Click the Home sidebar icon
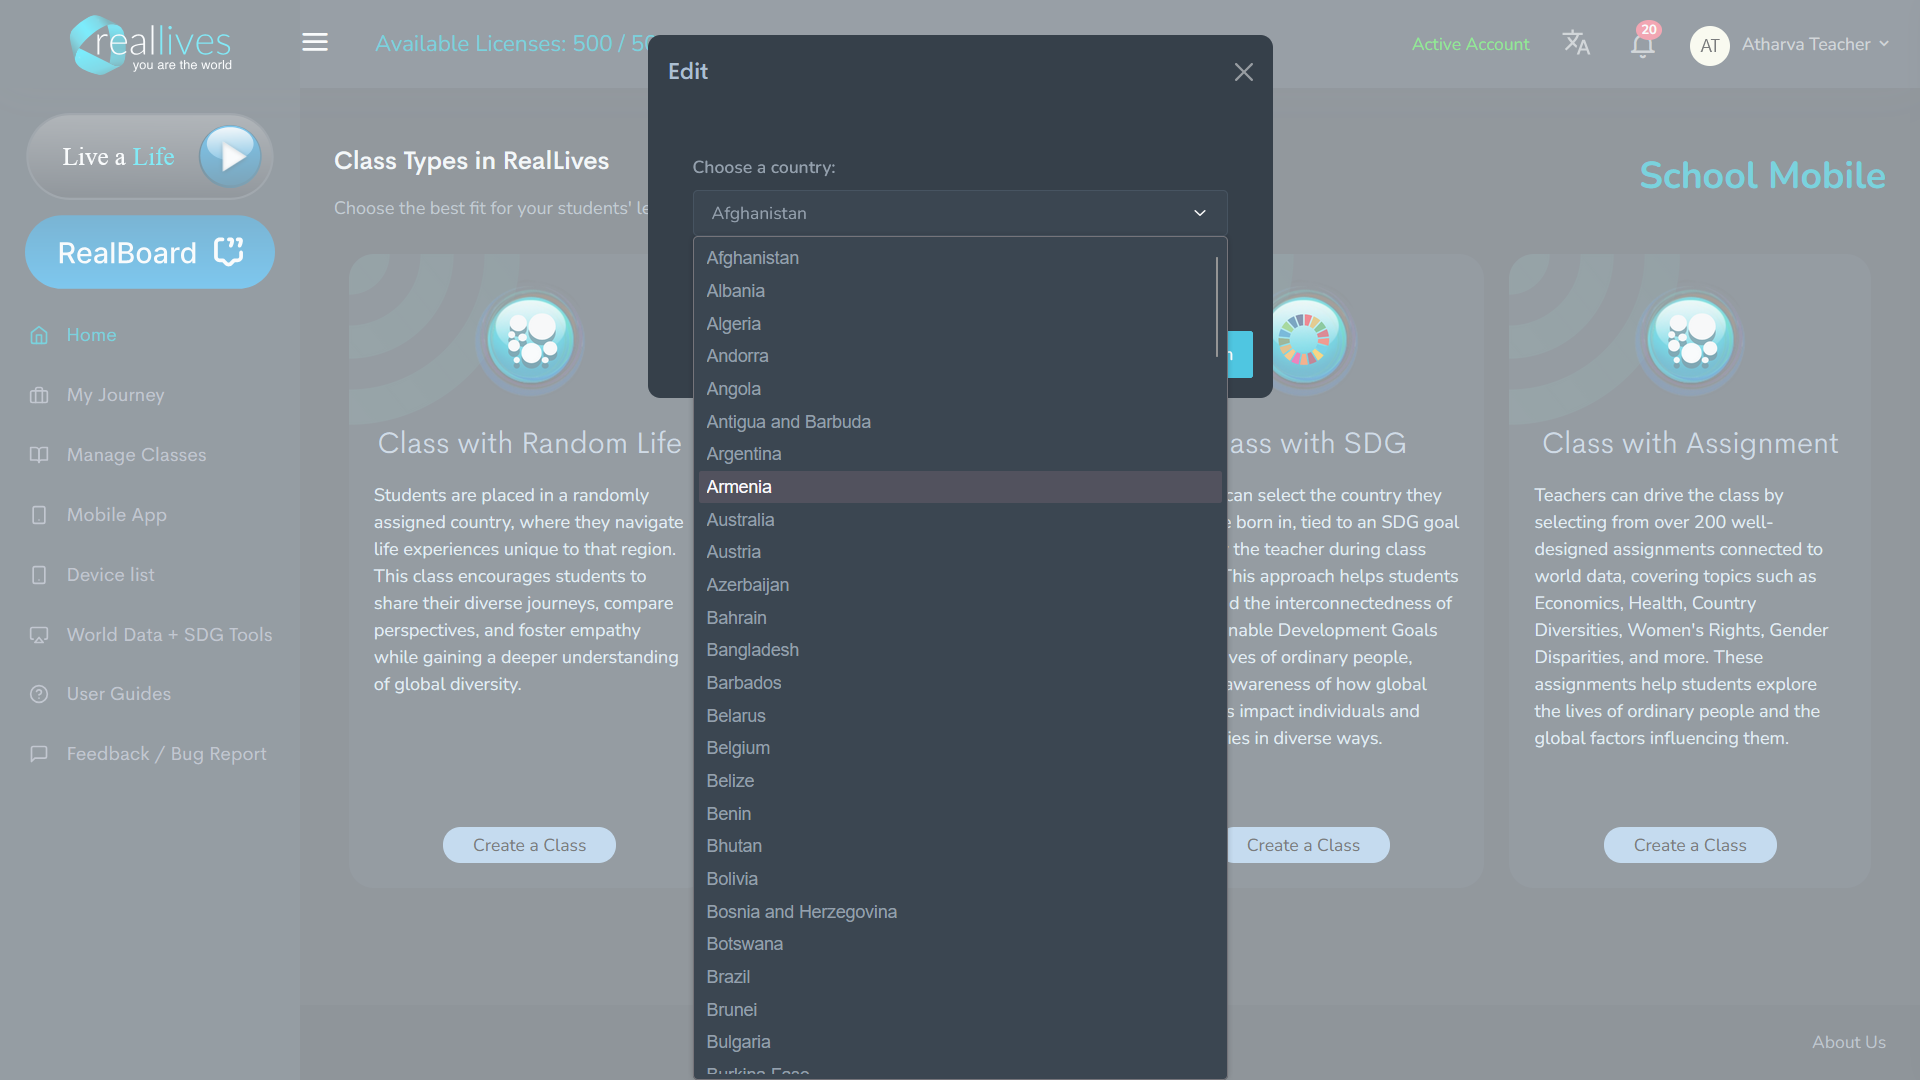 tap(39, 335)
